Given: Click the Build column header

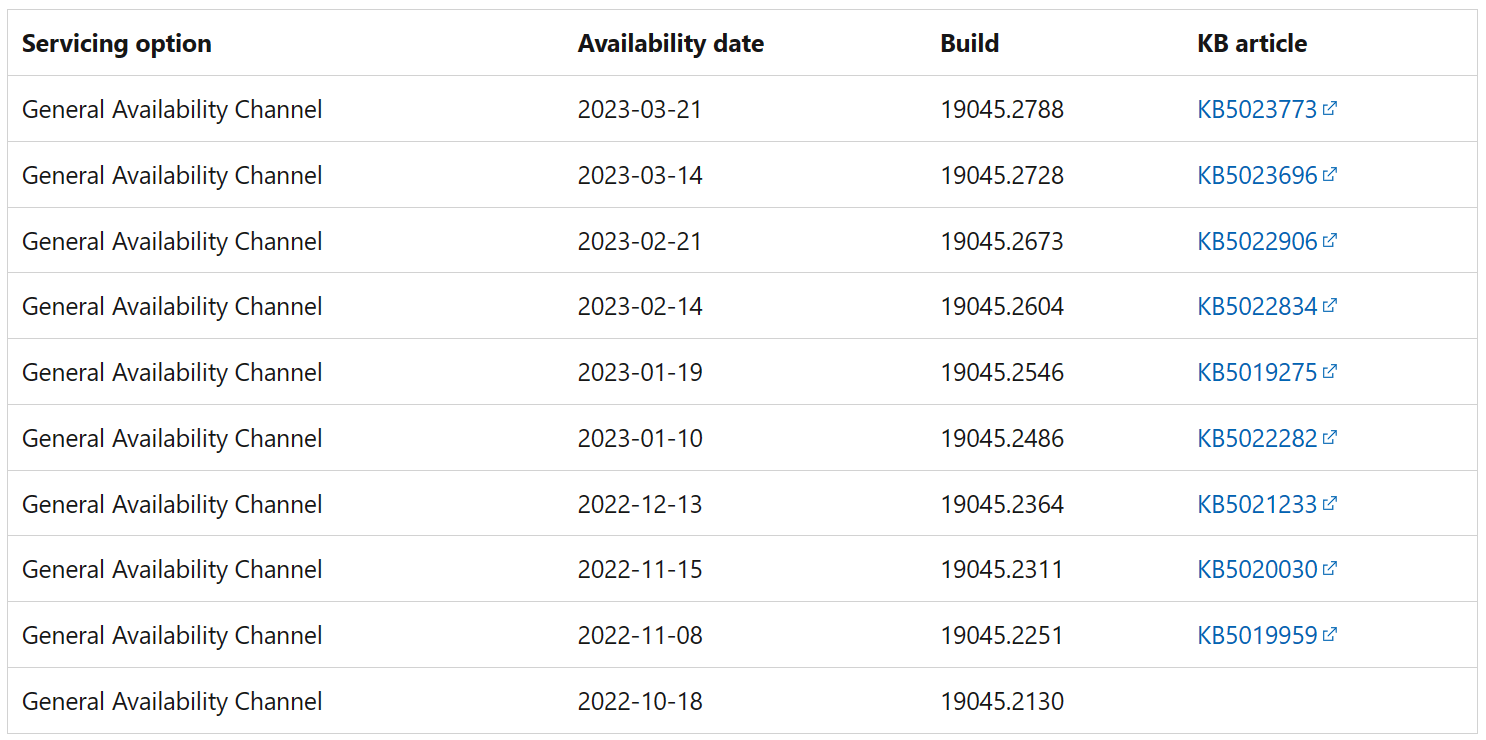Looking at the screenshot, I should click(x=970, y=44).
